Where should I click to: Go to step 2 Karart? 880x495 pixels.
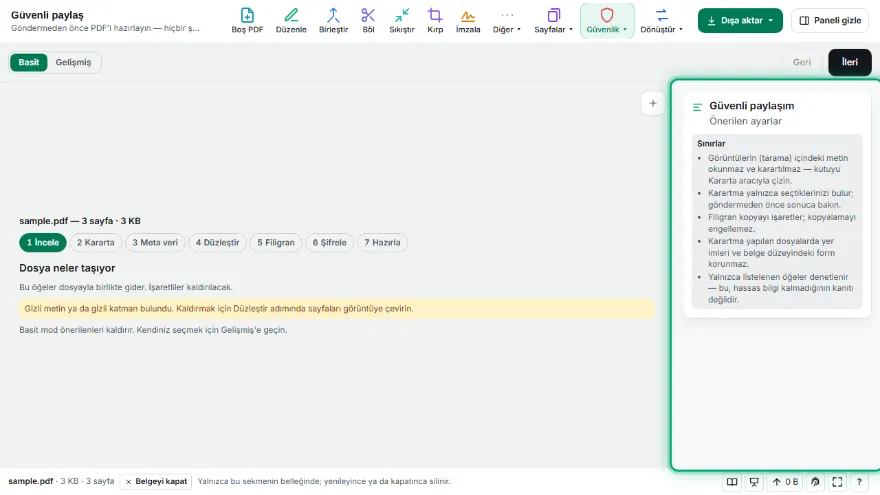[95, 242]
